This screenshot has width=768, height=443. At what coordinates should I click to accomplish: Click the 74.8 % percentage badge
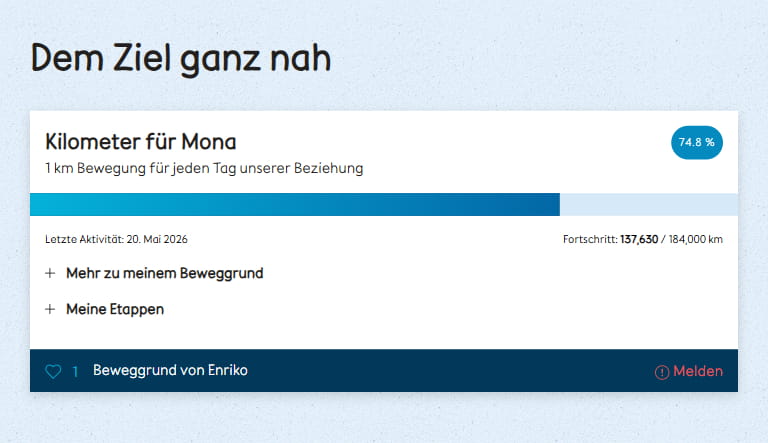point(696,143)
